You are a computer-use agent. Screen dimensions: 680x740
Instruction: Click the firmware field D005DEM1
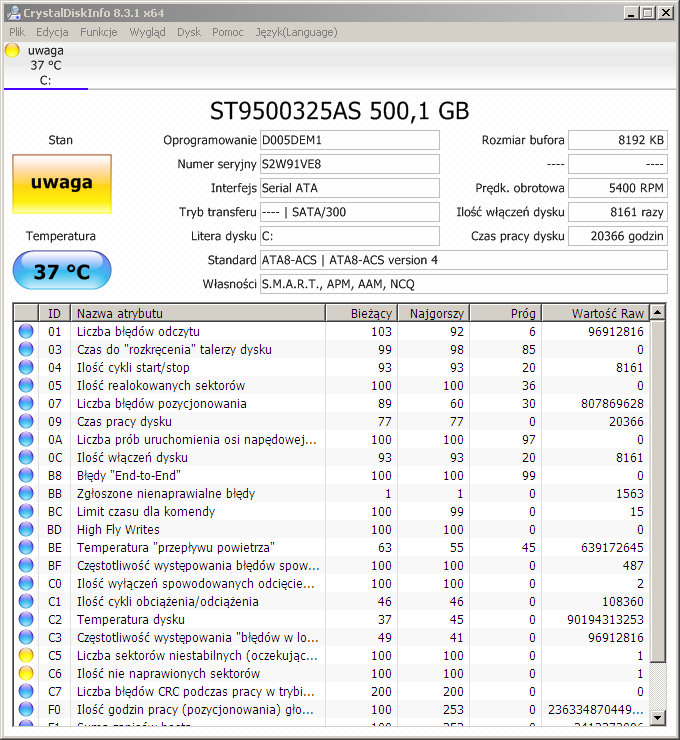(350, 140)
